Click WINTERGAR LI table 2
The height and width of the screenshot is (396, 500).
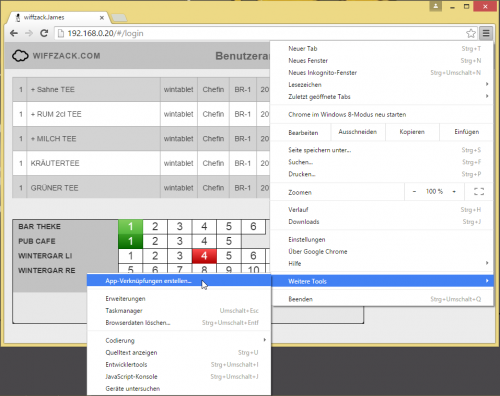(155, 256)
